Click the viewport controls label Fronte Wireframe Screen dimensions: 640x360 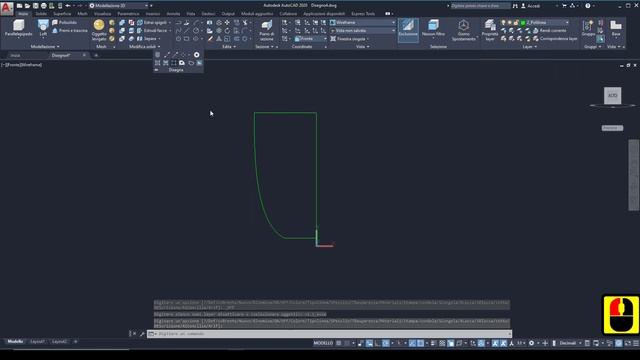pyautogui.click(x=22, y=65)
